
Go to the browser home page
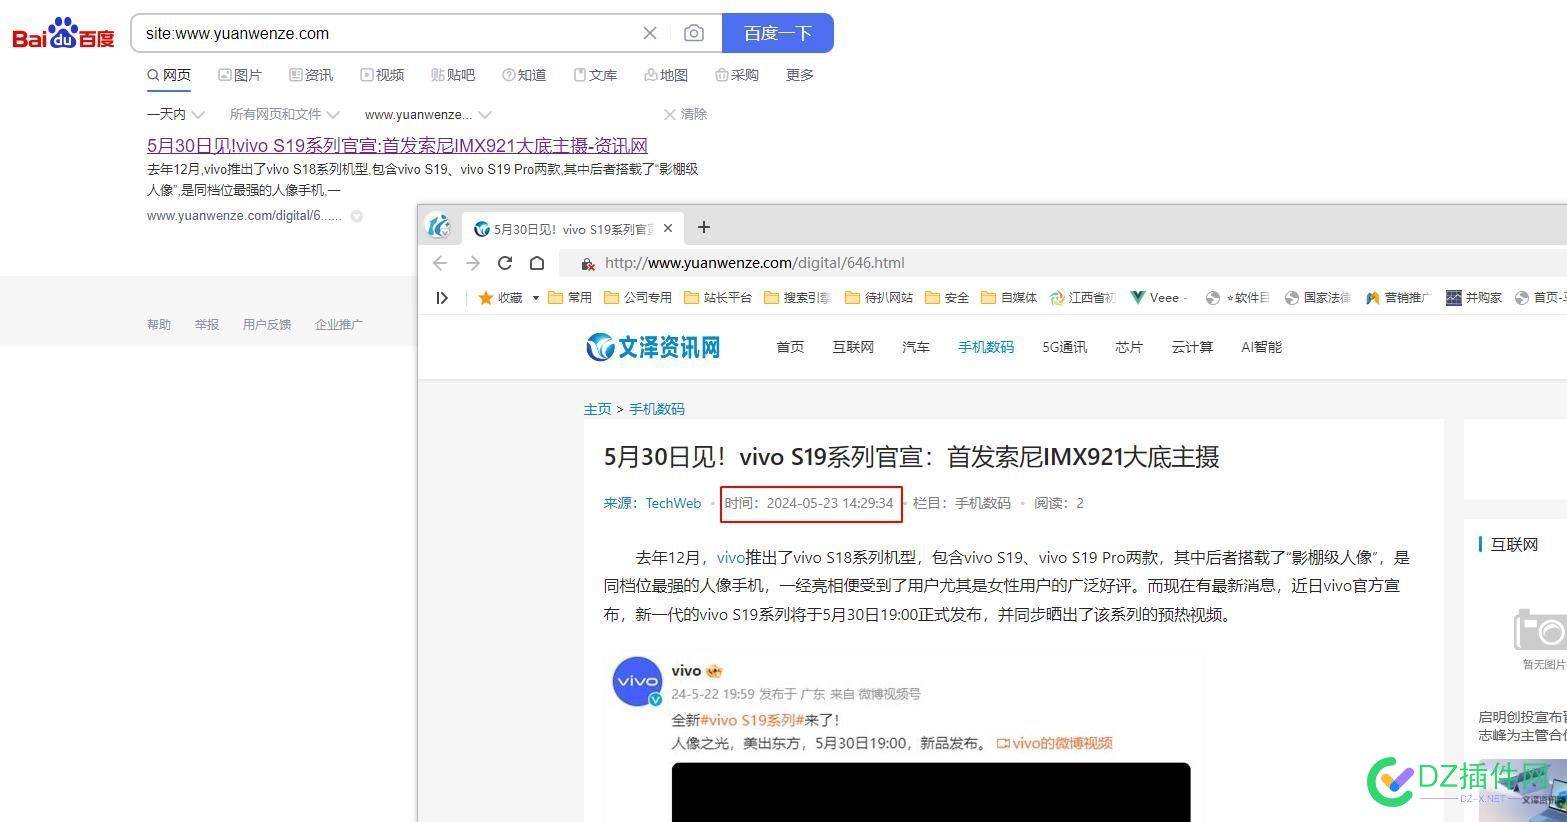click(537, 263)
